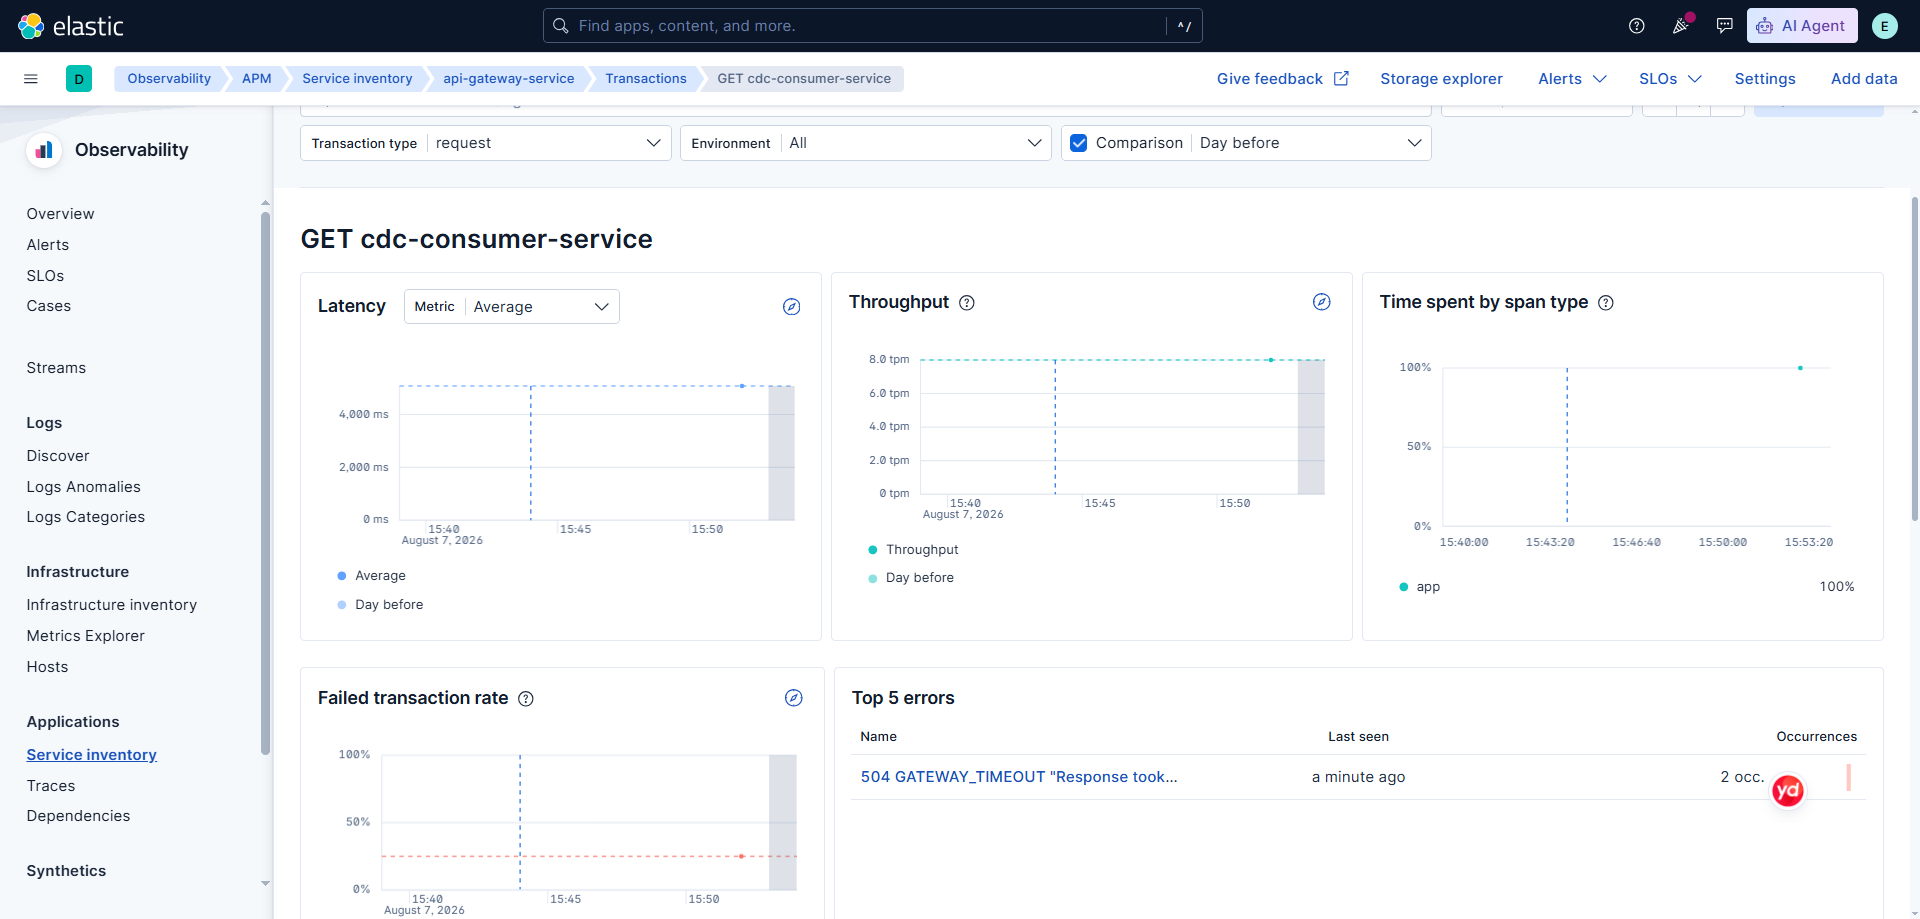
Task: Open the newsfeed celebration icon
Action: point(1681,26)
